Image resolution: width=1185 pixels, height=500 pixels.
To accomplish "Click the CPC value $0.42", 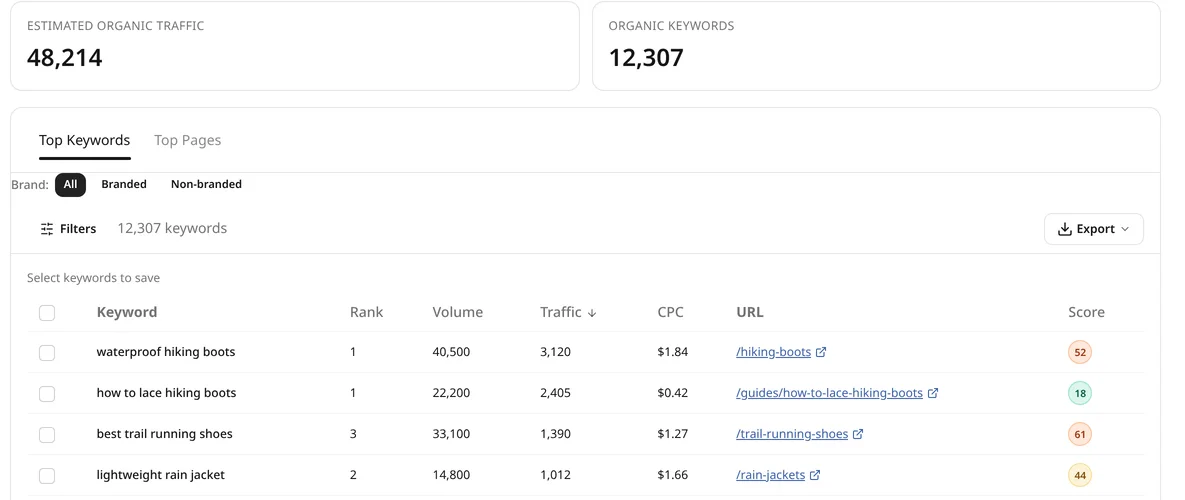I will pos(673,393).
